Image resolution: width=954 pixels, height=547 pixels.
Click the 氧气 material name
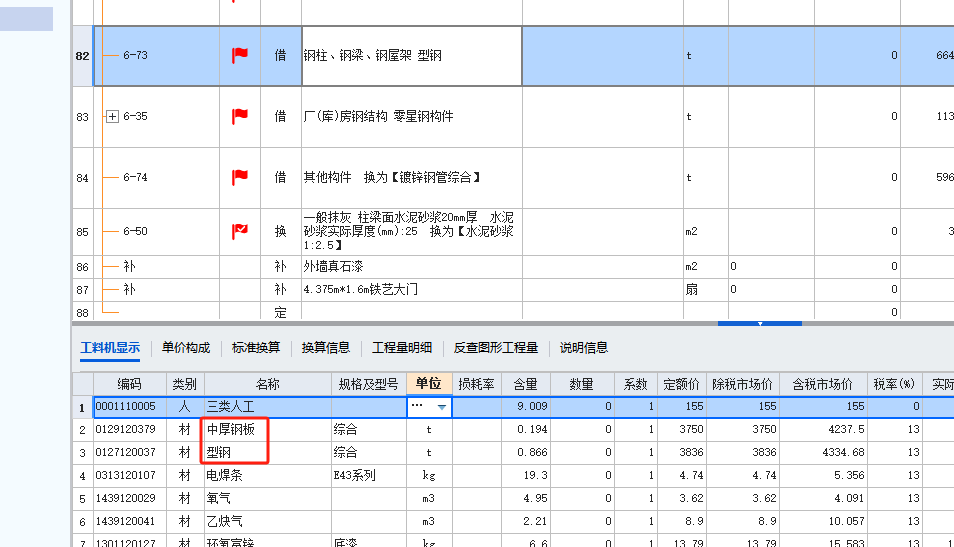point(218,499)
